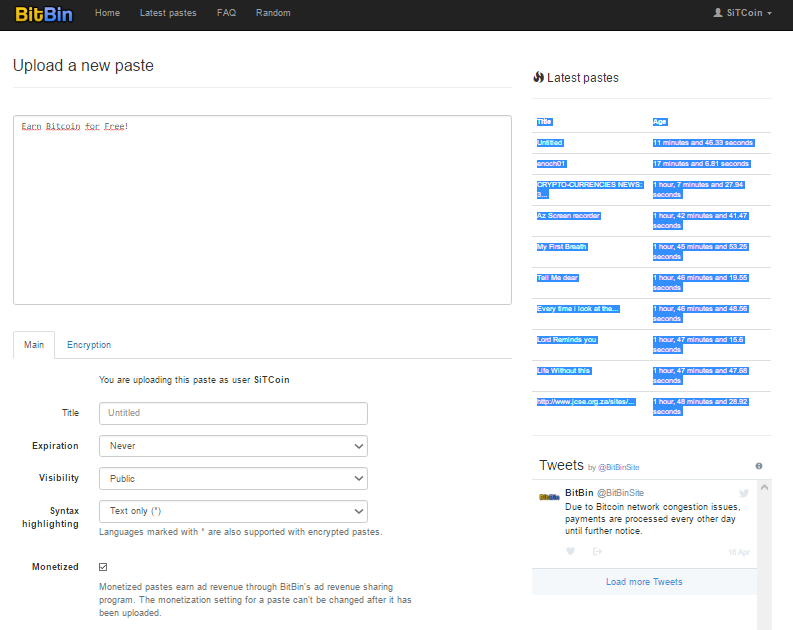Open the Az Screen recorder paste

[568, 215]
